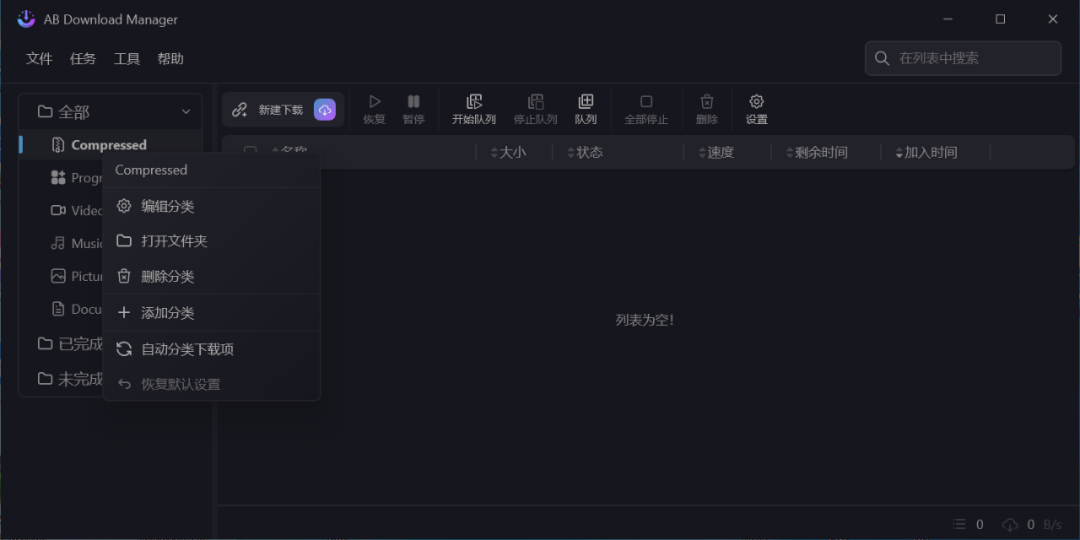Sort by 状态 column header
Viewport: 1080px width, 540px height.
point(585,152)
